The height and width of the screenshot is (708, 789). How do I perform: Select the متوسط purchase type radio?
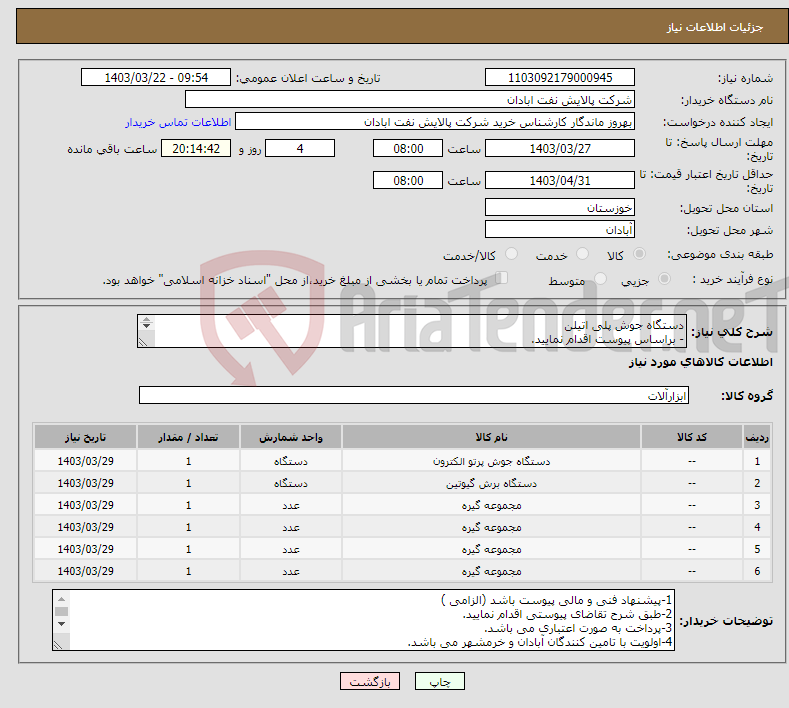[x=600, y=278]
